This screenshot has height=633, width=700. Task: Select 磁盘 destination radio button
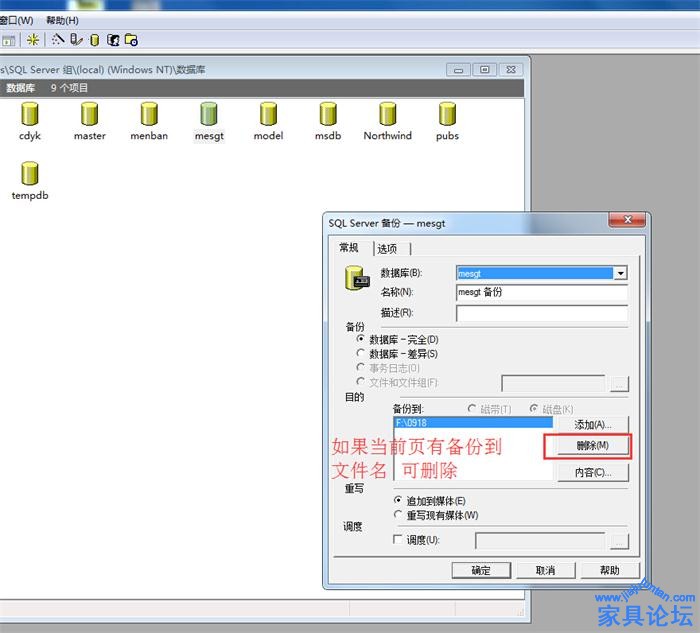coord(533,408)
